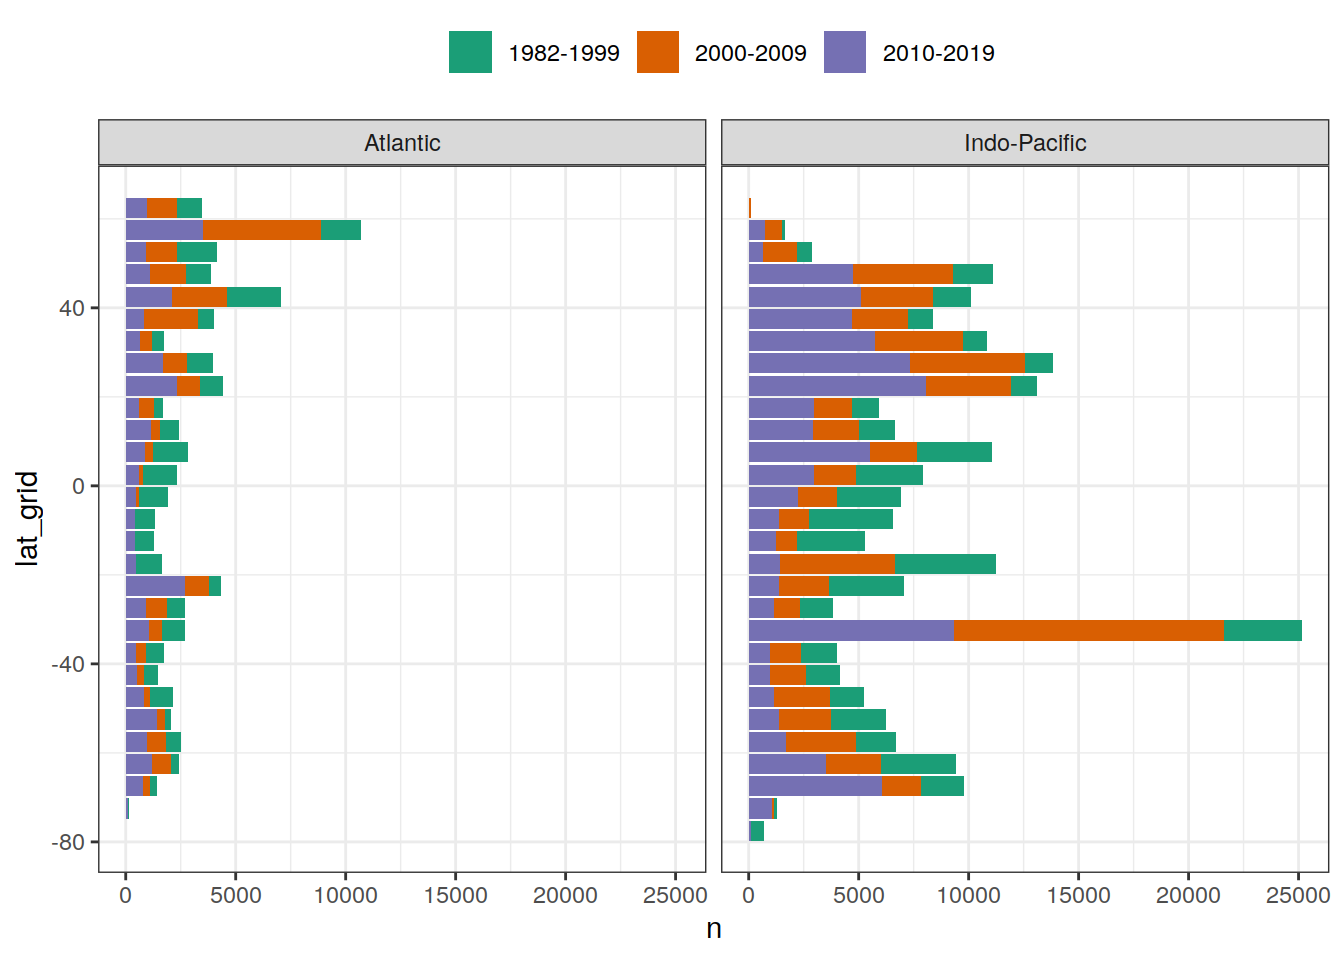Click the 10000 tick under the Atlantic panel
1344x960 pixels.
[345, 895]
